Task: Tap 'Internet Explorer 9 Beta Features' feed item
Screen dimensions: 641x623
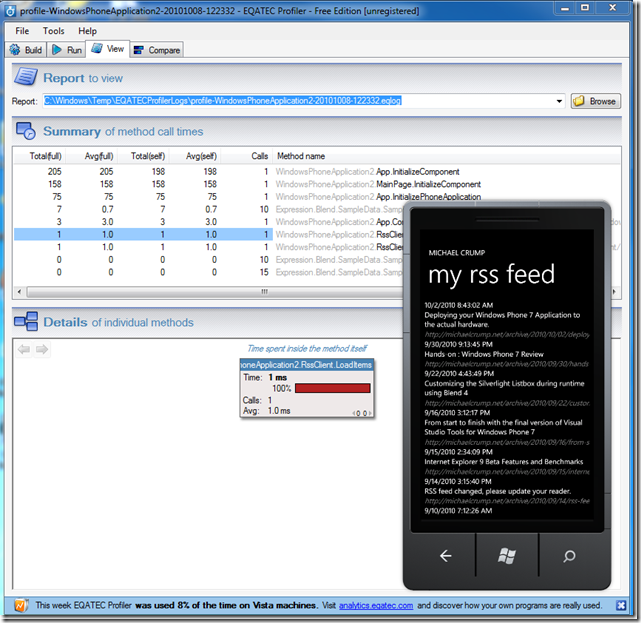Action: [504, 462]
